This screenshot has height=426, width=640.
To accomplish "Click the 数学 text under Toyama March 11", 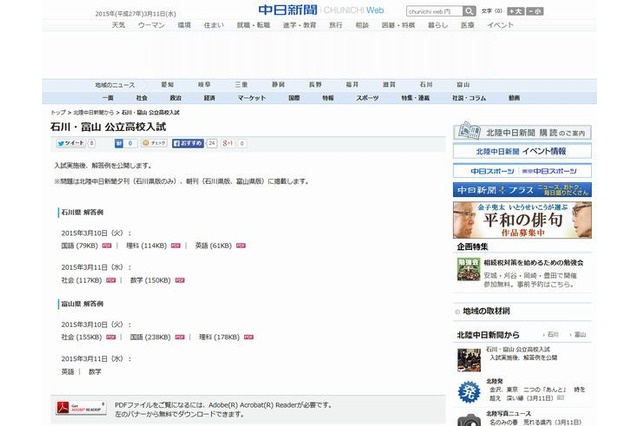I will pos(95,372).
